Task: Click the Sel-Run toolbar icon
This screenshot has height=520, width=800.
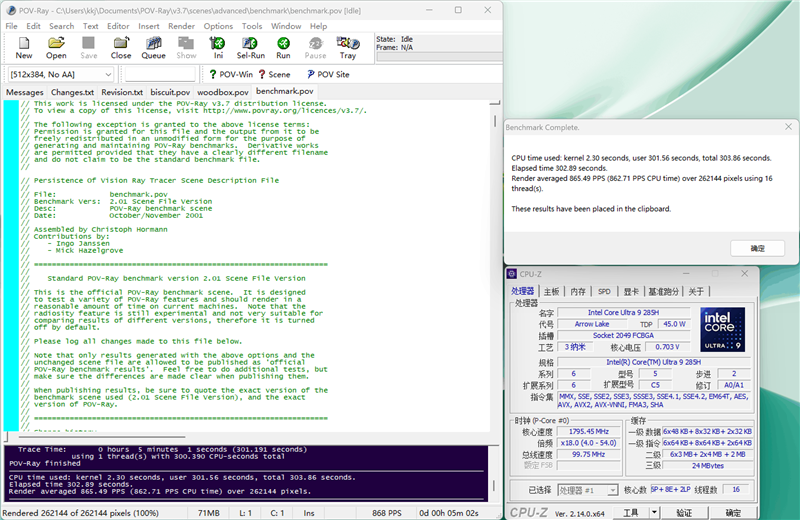Action: coord(251,48)
